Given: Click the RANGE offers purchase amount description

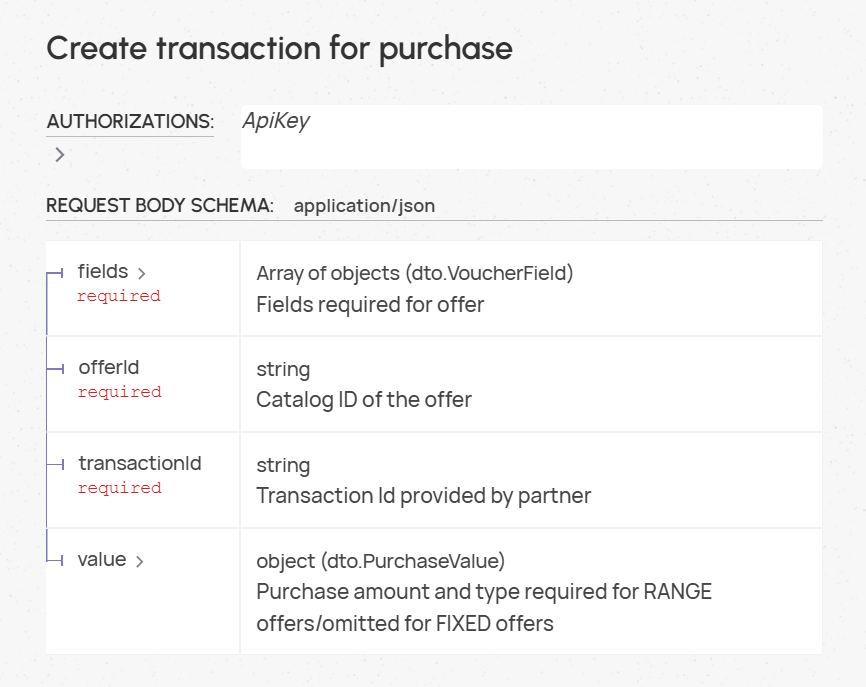Looking at the screenshot, I should click(484, 607).
